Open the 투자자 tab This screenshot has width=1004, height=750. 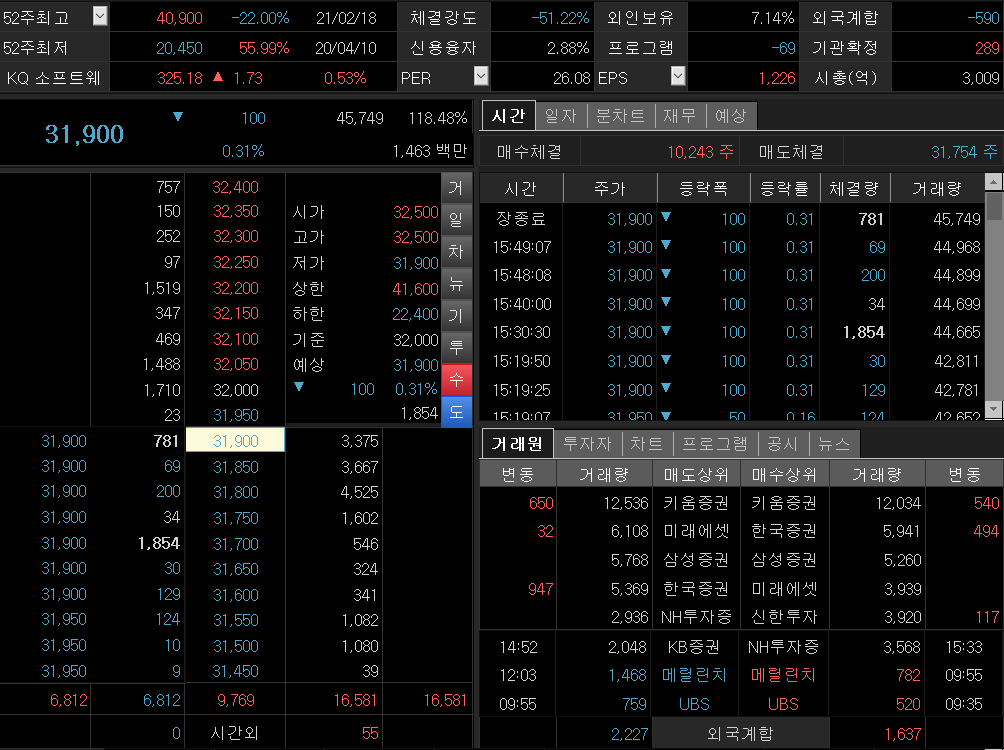pyautogui.click(x=587, y=443)
